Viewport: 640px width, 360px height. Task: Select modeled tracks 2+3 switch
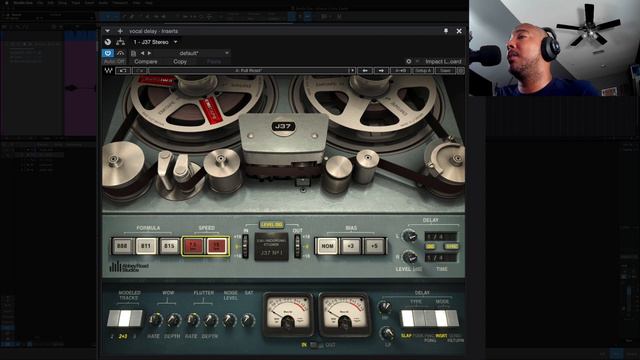click(124, 319)
